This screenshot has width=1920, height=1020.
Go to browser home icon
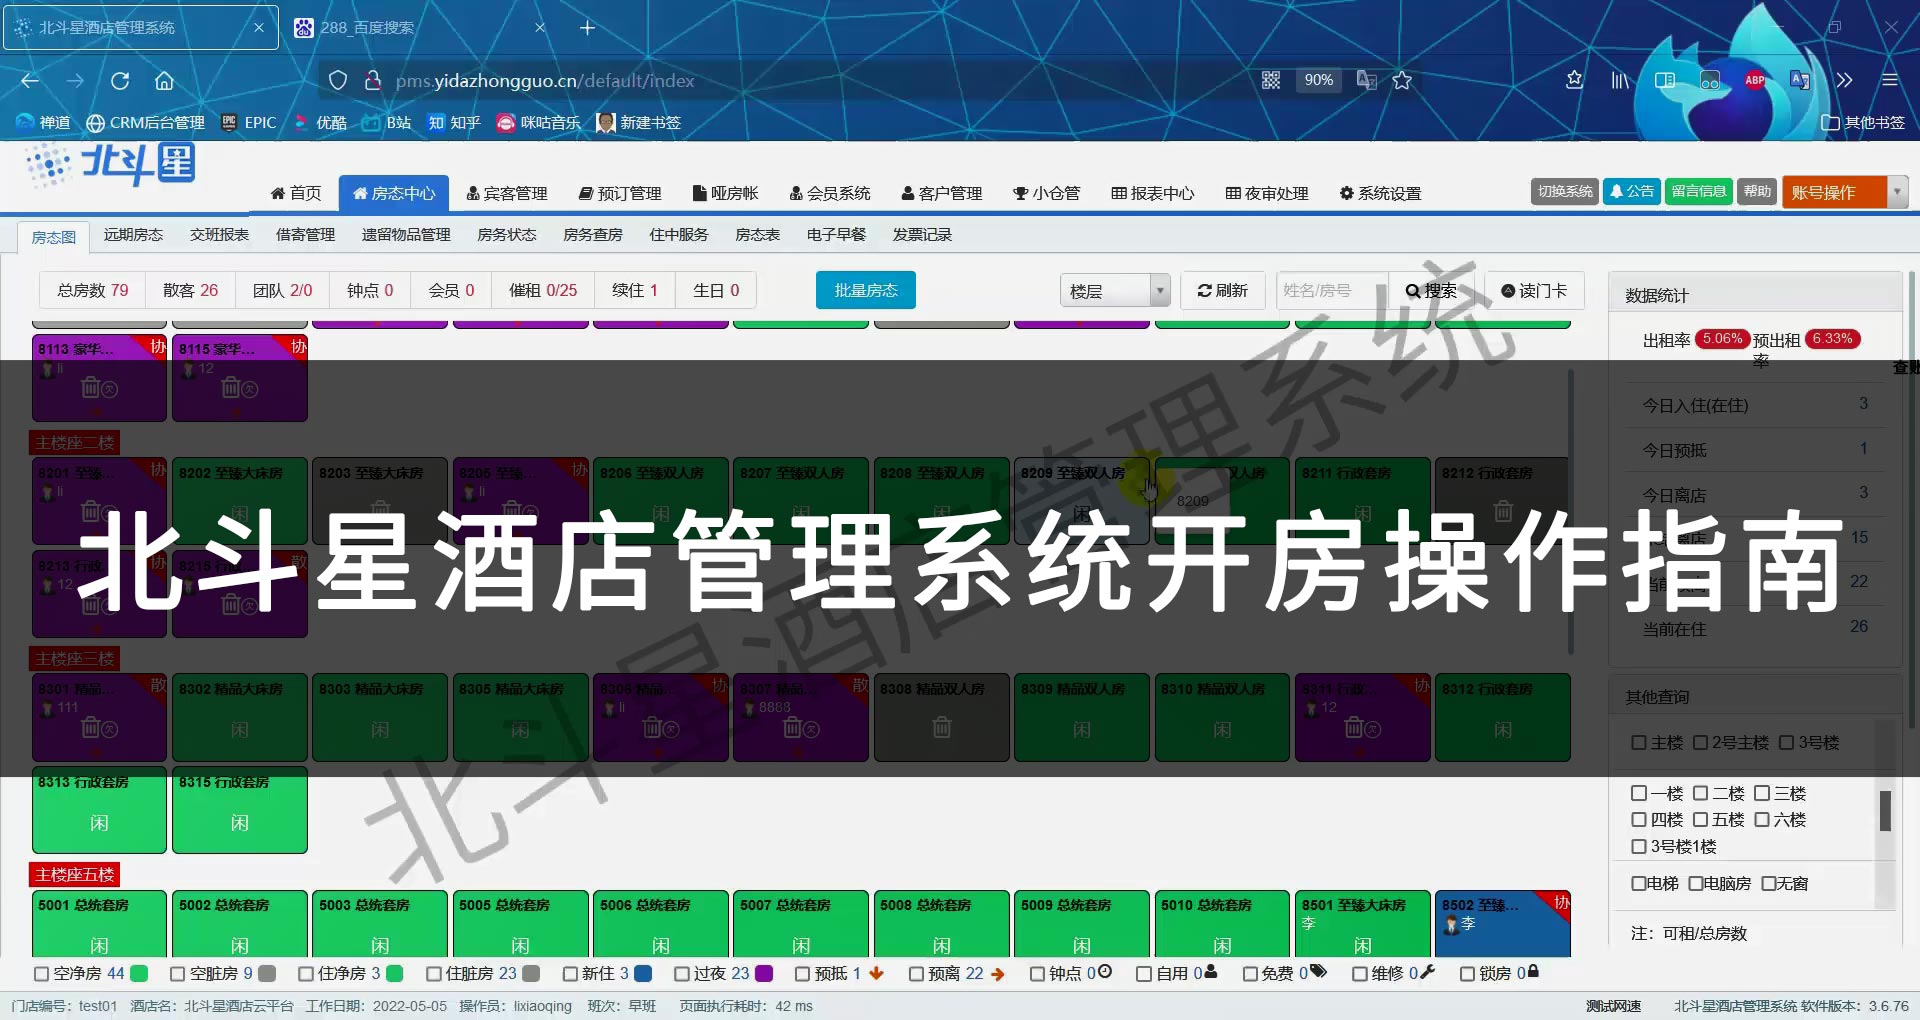pyautogui.click(x=164, y=81)
